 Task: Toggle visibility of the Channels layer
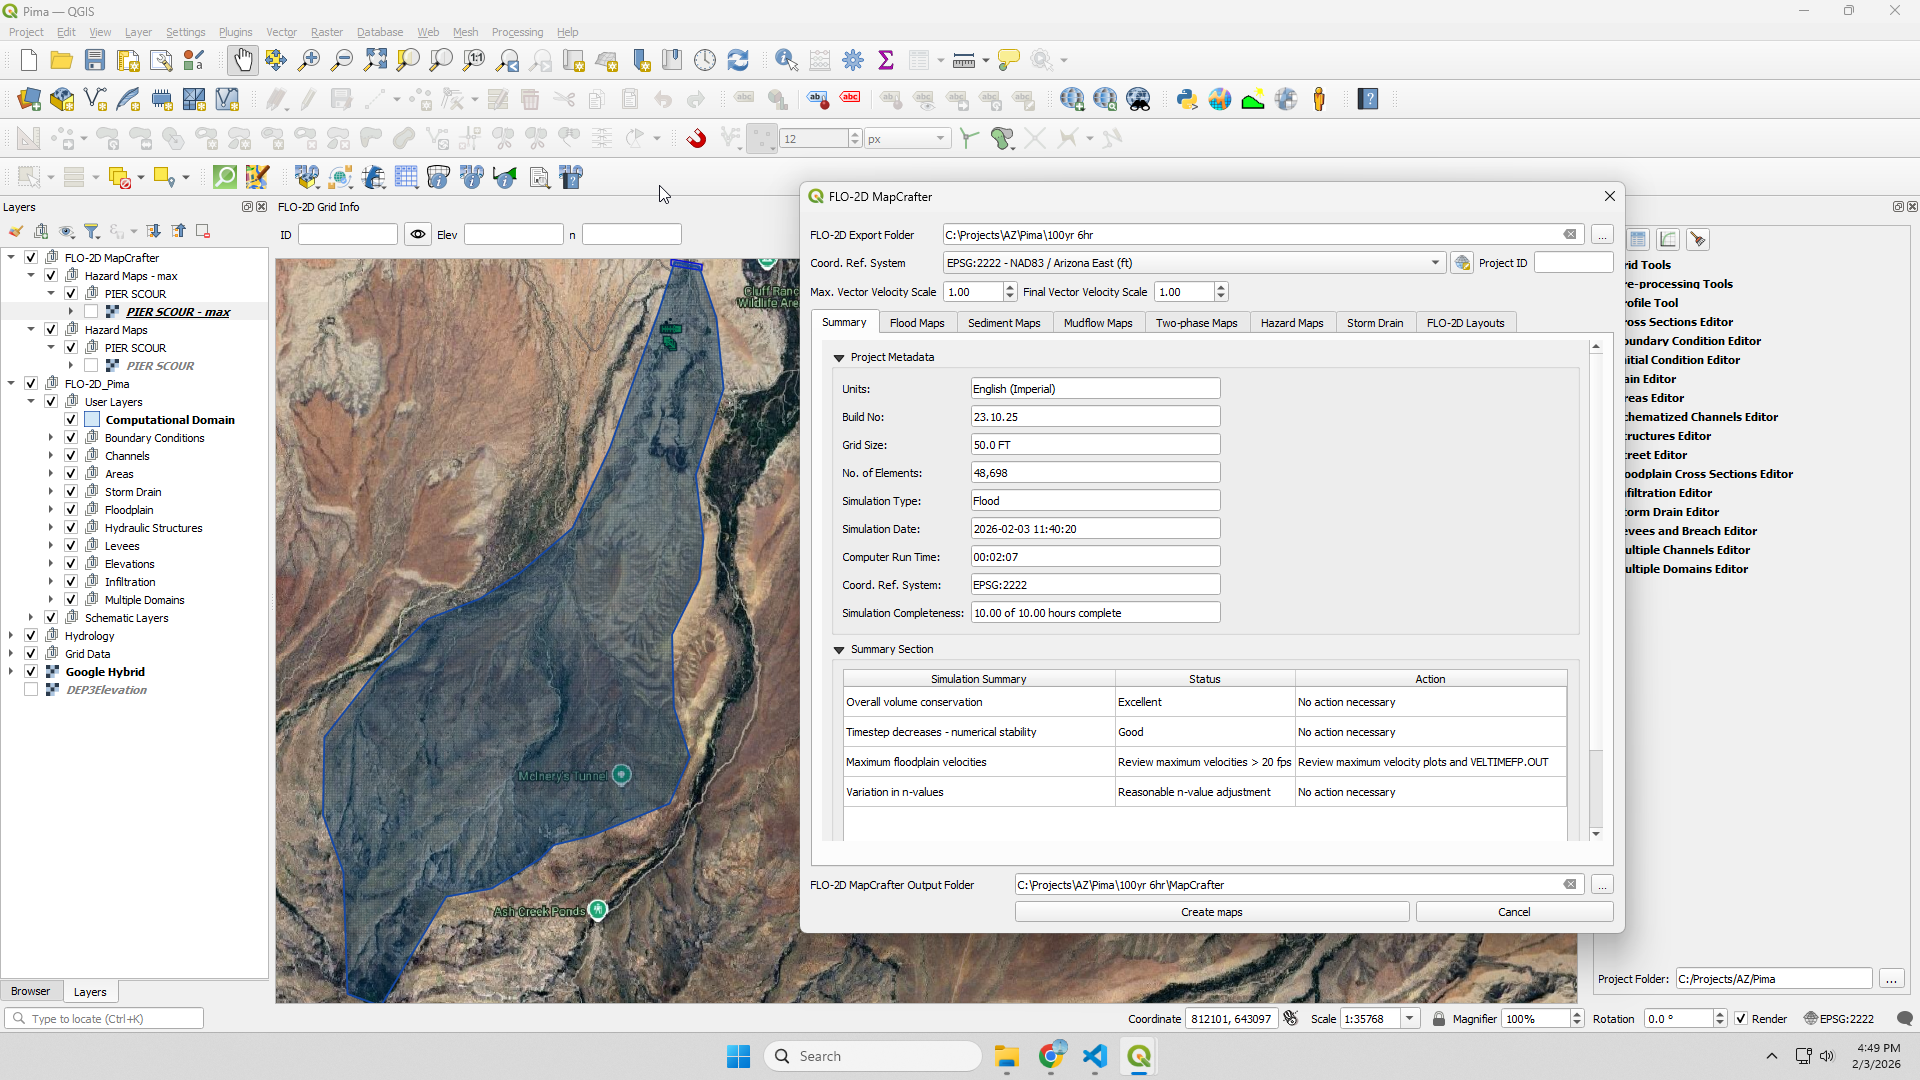[x=71, y=456]
